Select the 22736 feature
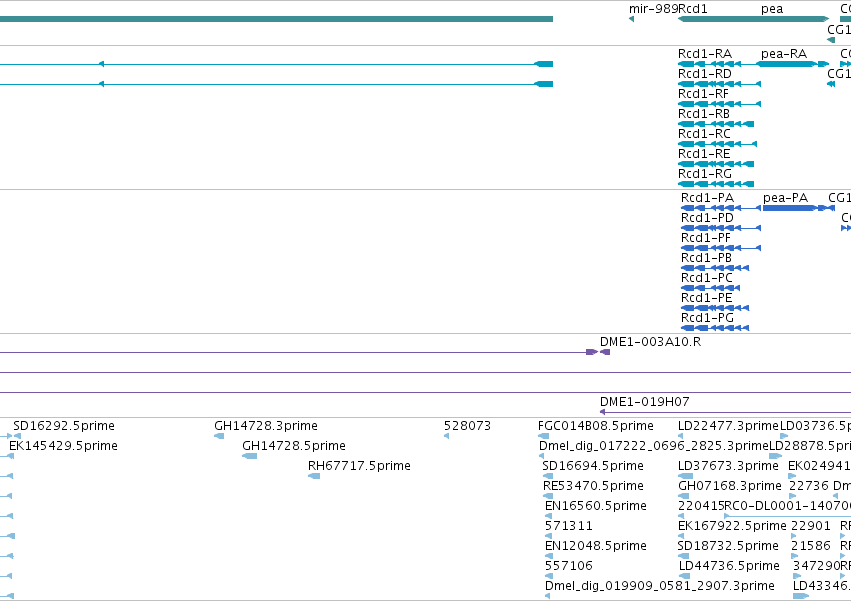The image size is (851, 601). 792,496
